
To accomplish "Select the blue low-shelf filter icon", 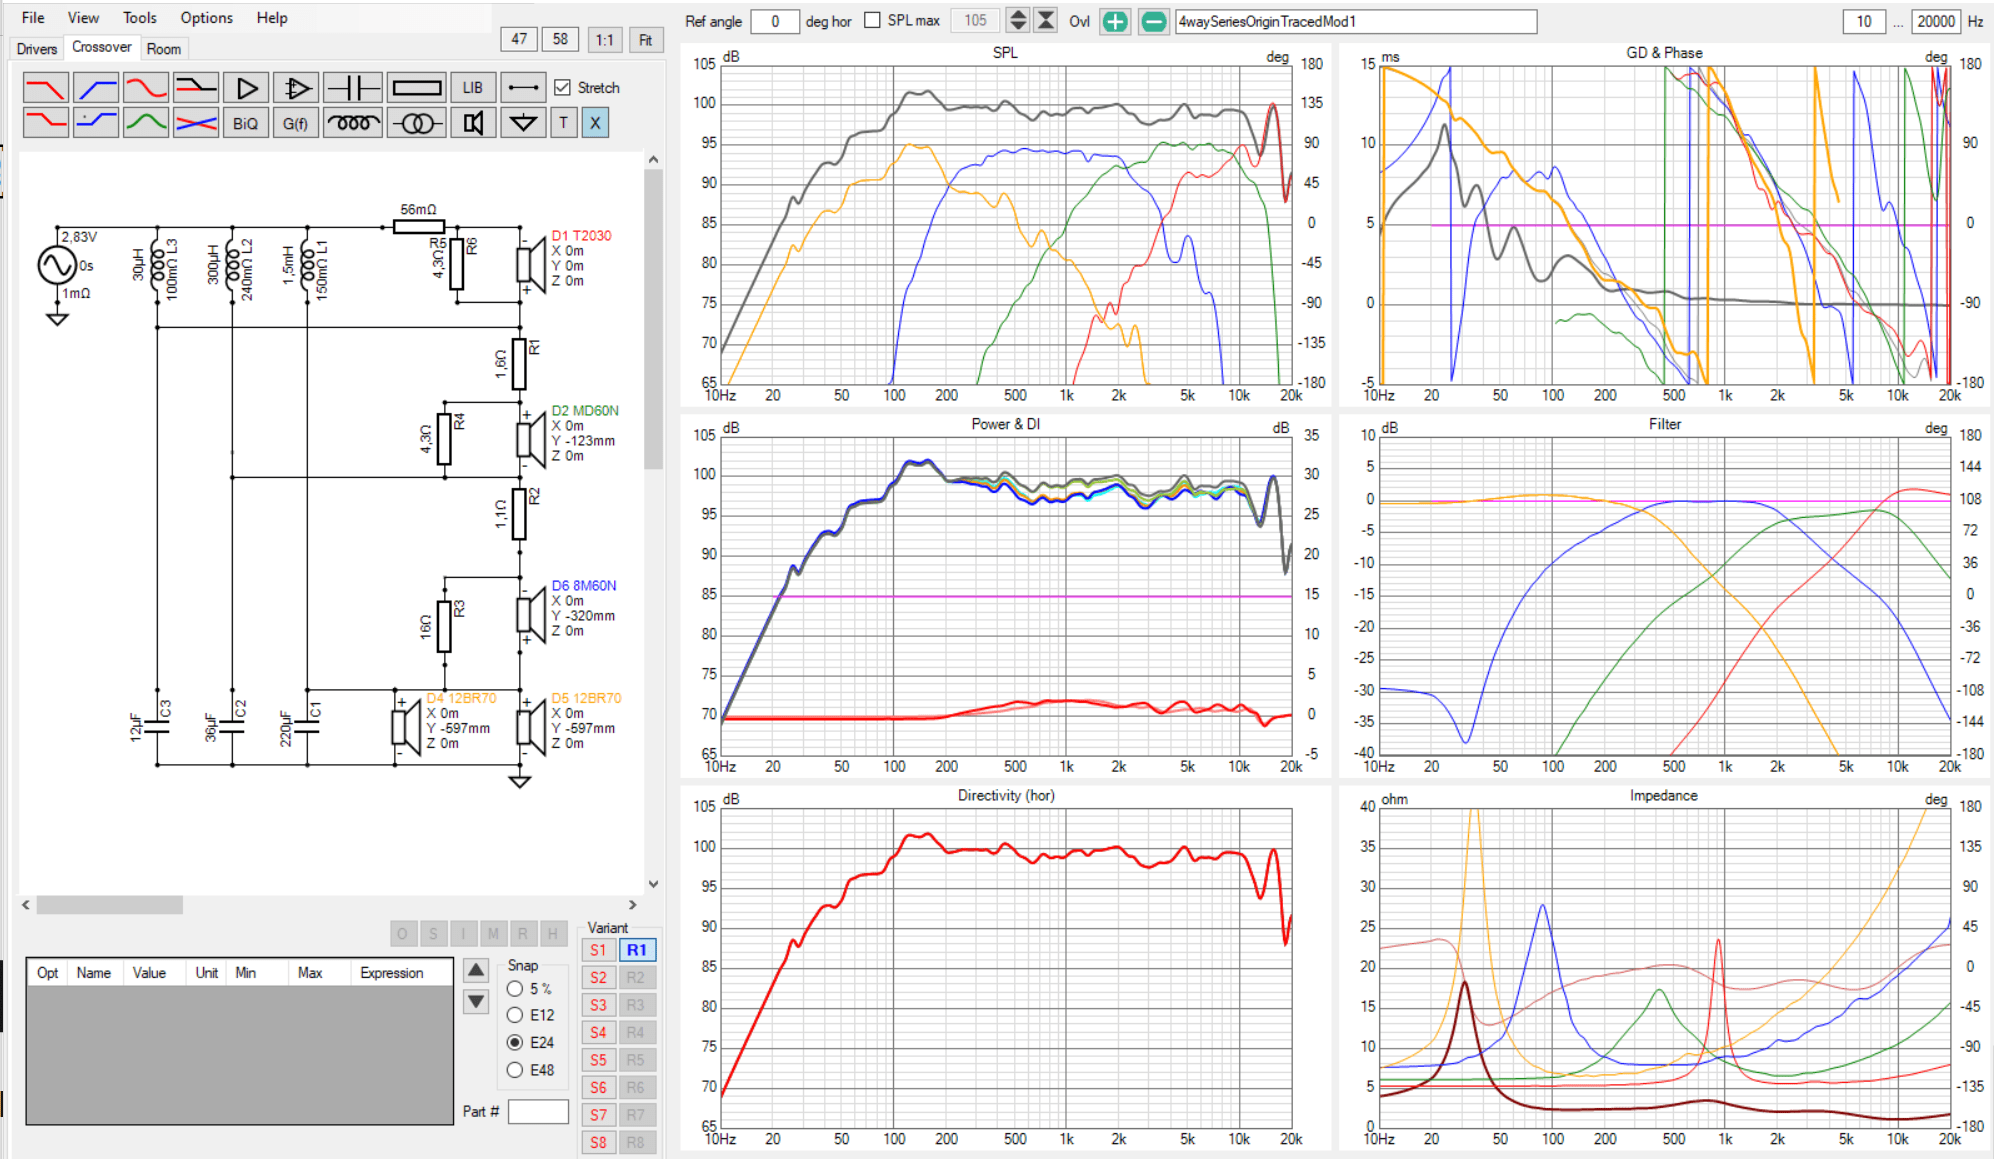I will [96, 123].
